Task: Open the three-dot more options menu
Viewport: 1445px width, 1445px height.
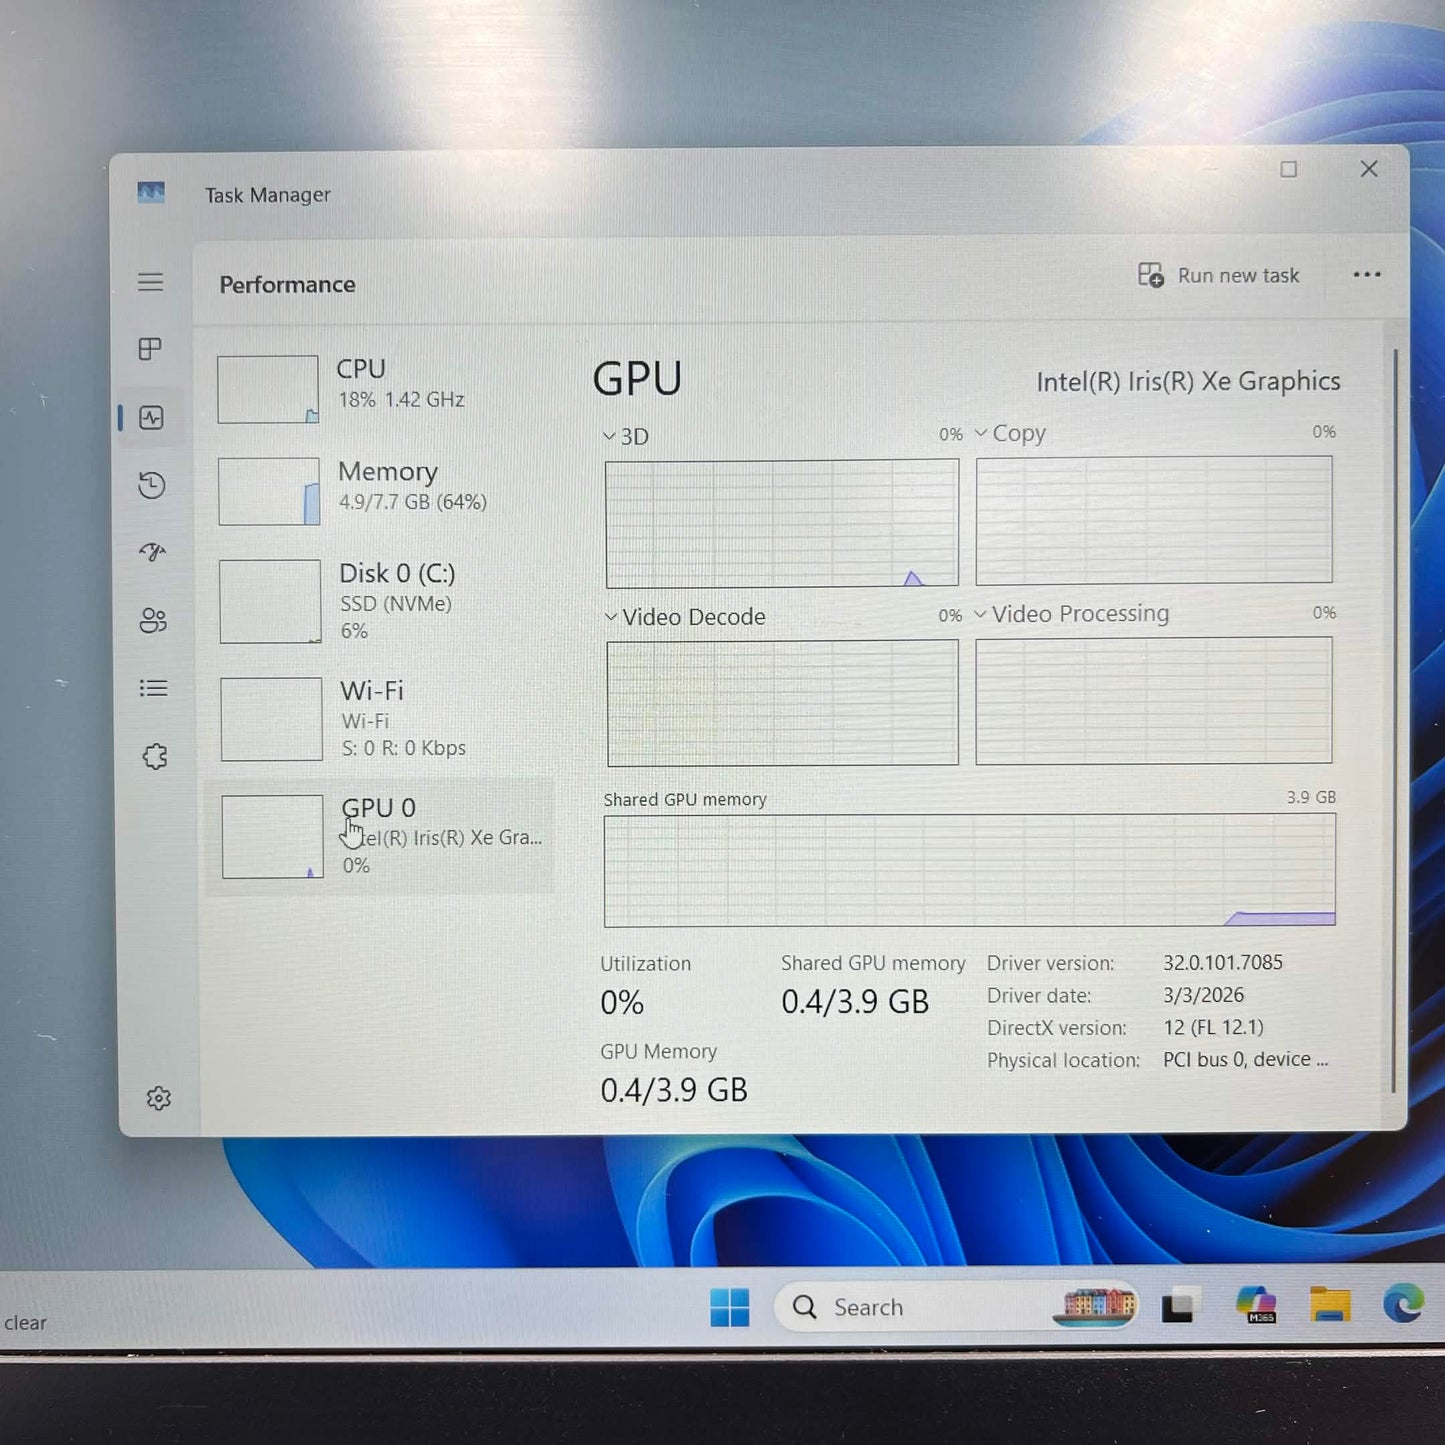Action: 1366,274
